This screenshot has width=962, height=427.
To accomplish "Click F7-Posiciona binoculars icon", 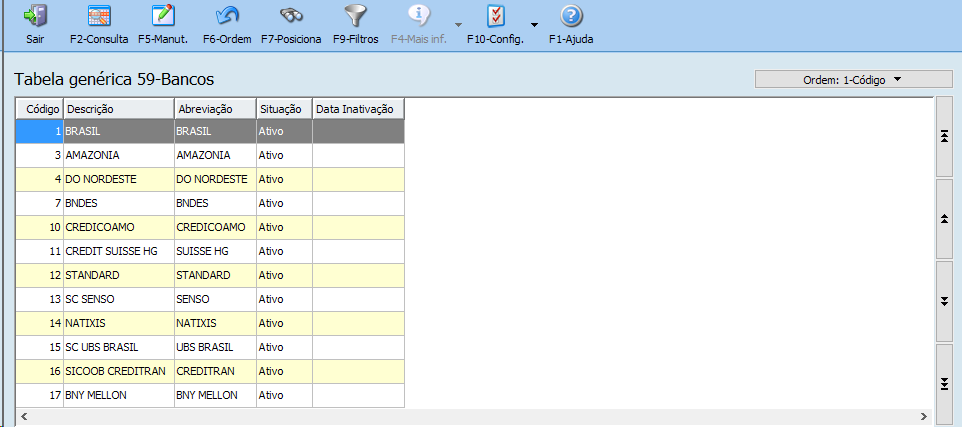I will [x=291, y=17].
